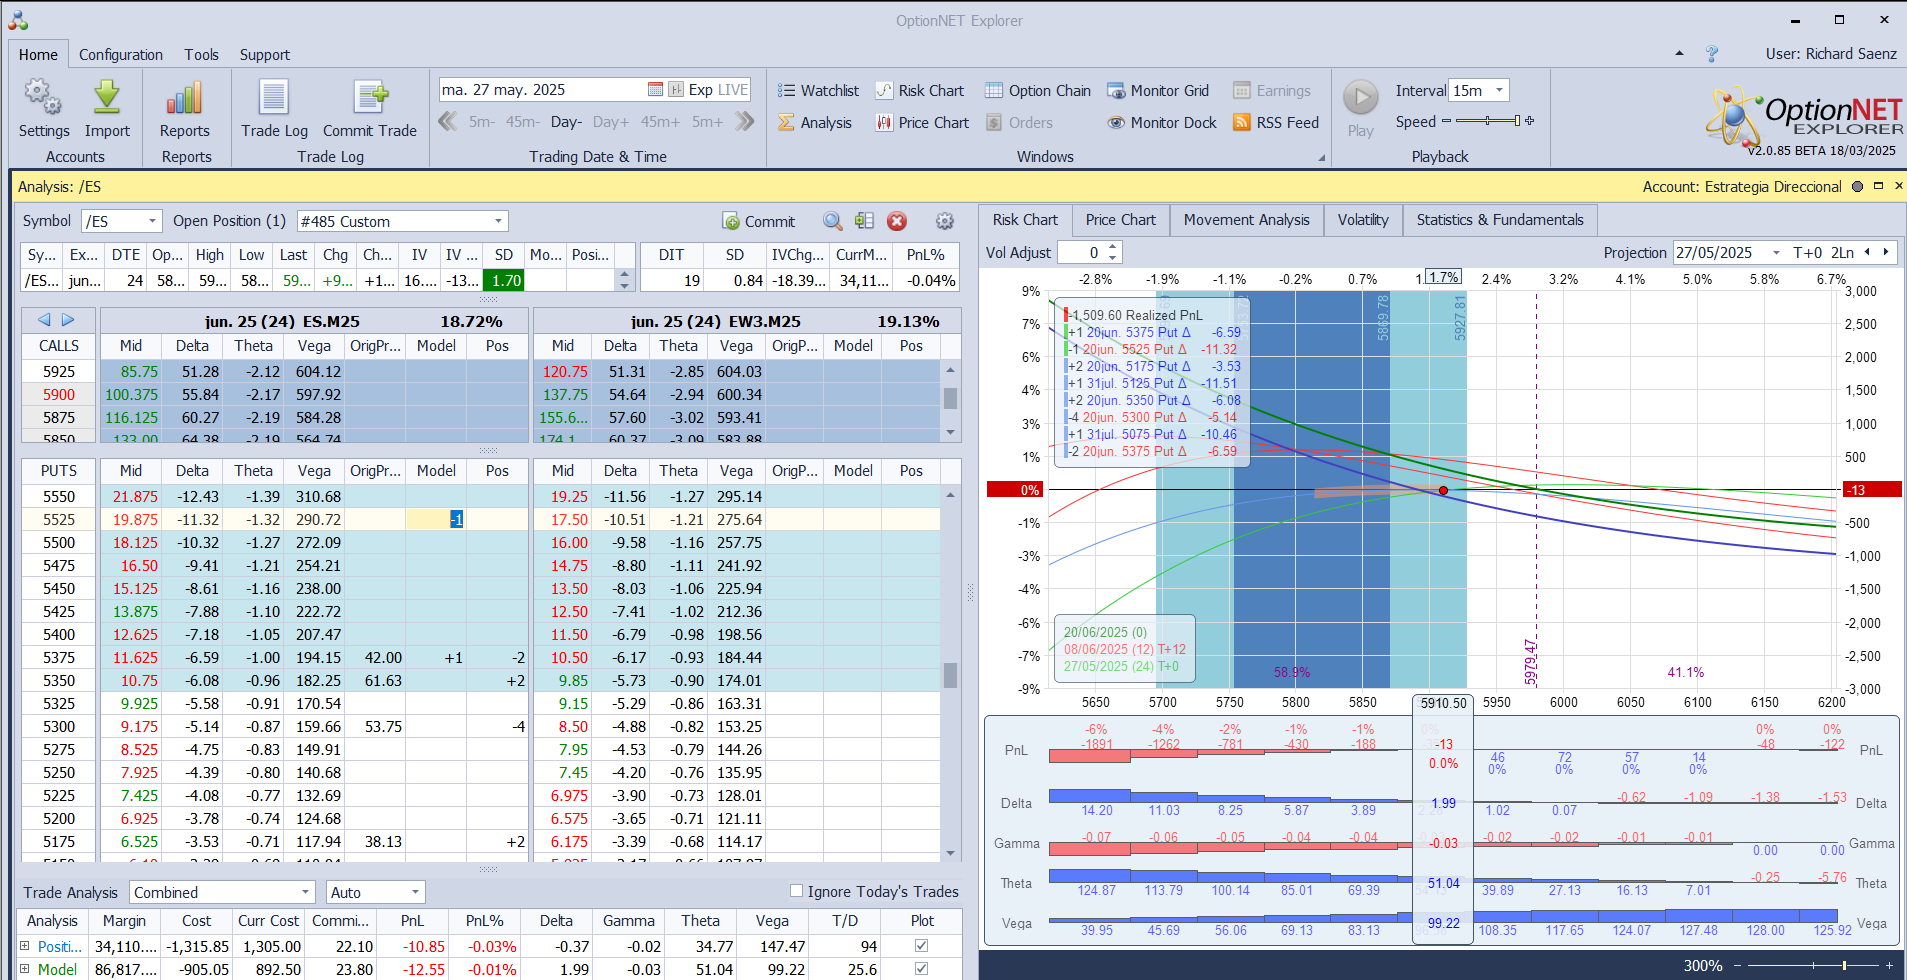
Task: Go to previous expiration with left arrow
Action: 44,320
